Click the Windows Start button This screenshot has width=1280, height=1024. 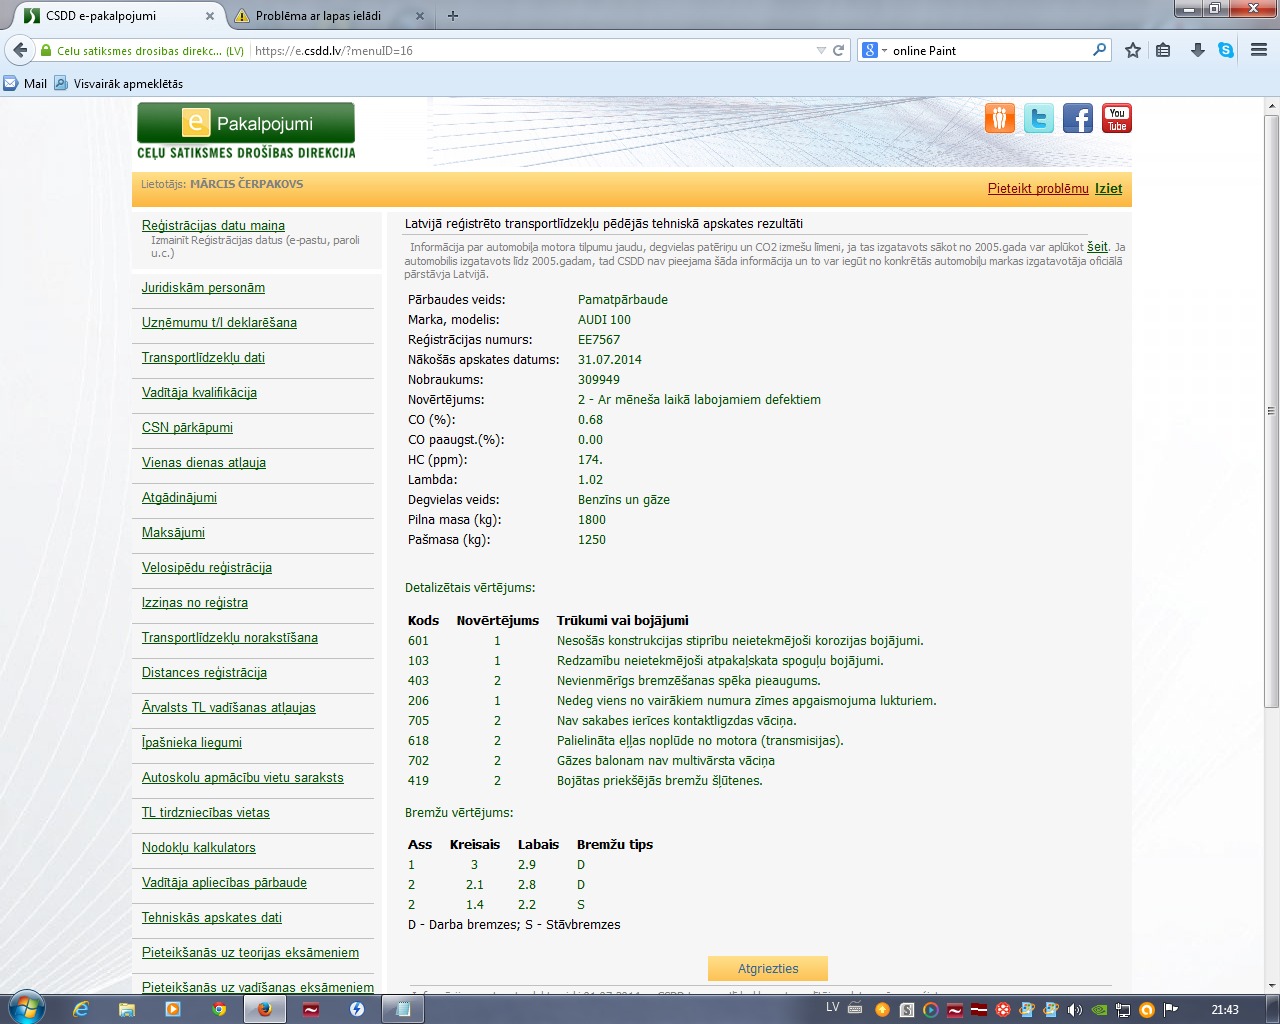click(x=25, y=1008)
